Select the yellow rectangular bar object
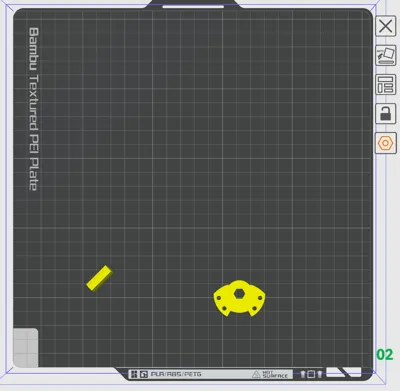The width and height of the screenshot is (400, 391). [x=100, y=278]
